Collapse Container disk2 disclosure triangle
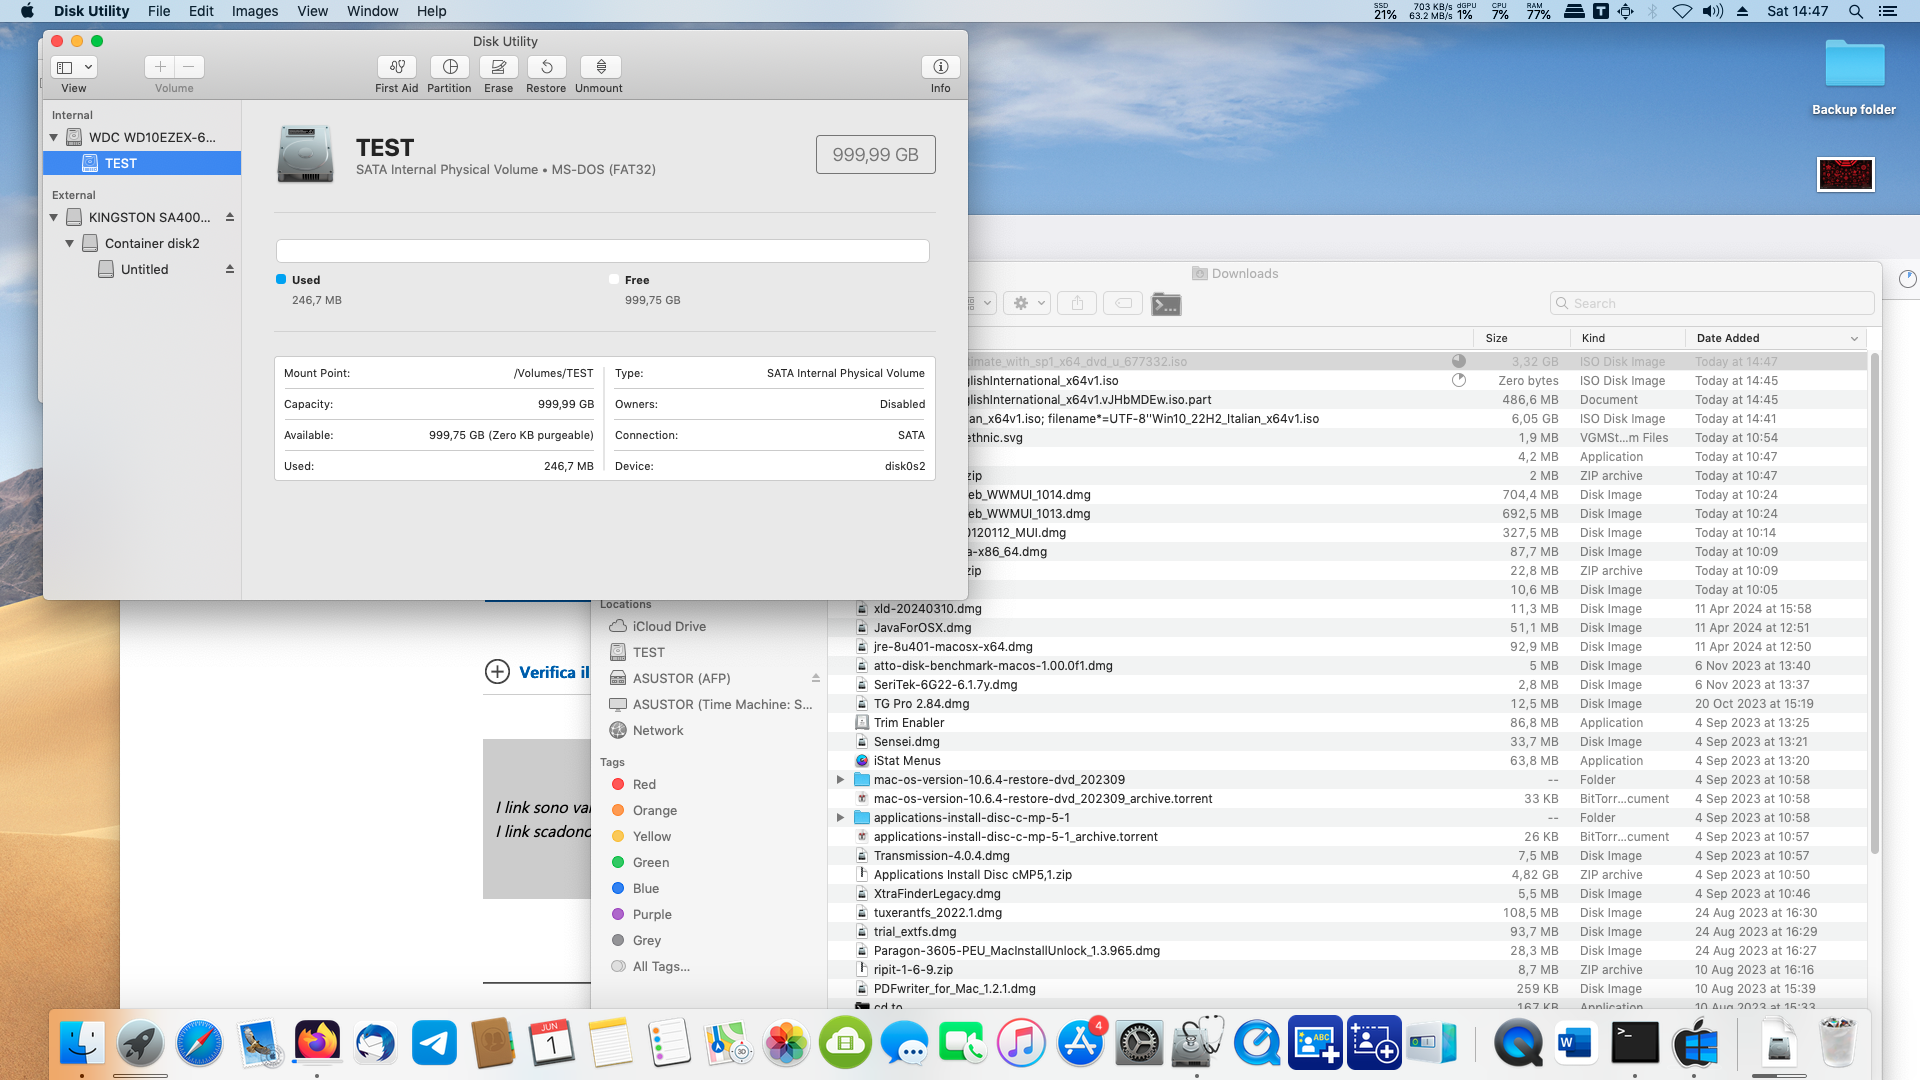Viewport: 1920px width, 1080px height. (x=70, y=243)
